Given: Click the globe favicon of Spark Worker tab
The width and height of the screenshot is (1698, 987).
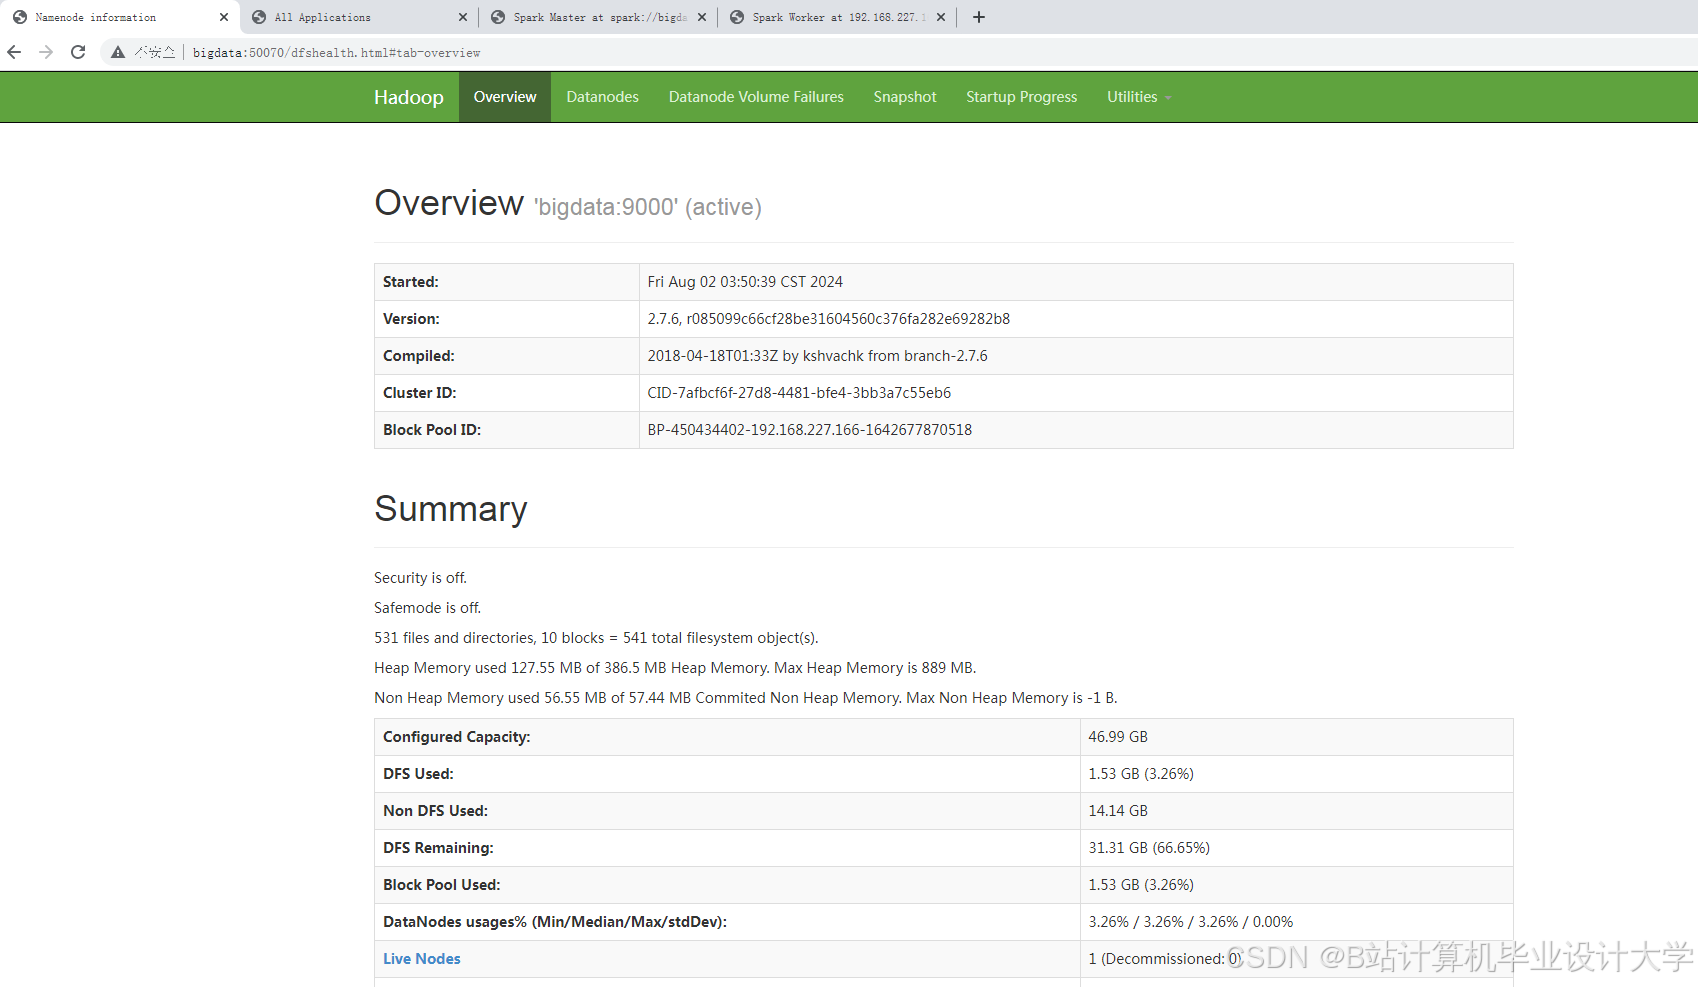Looking at the screenshot, I should [x=737, y=17].
